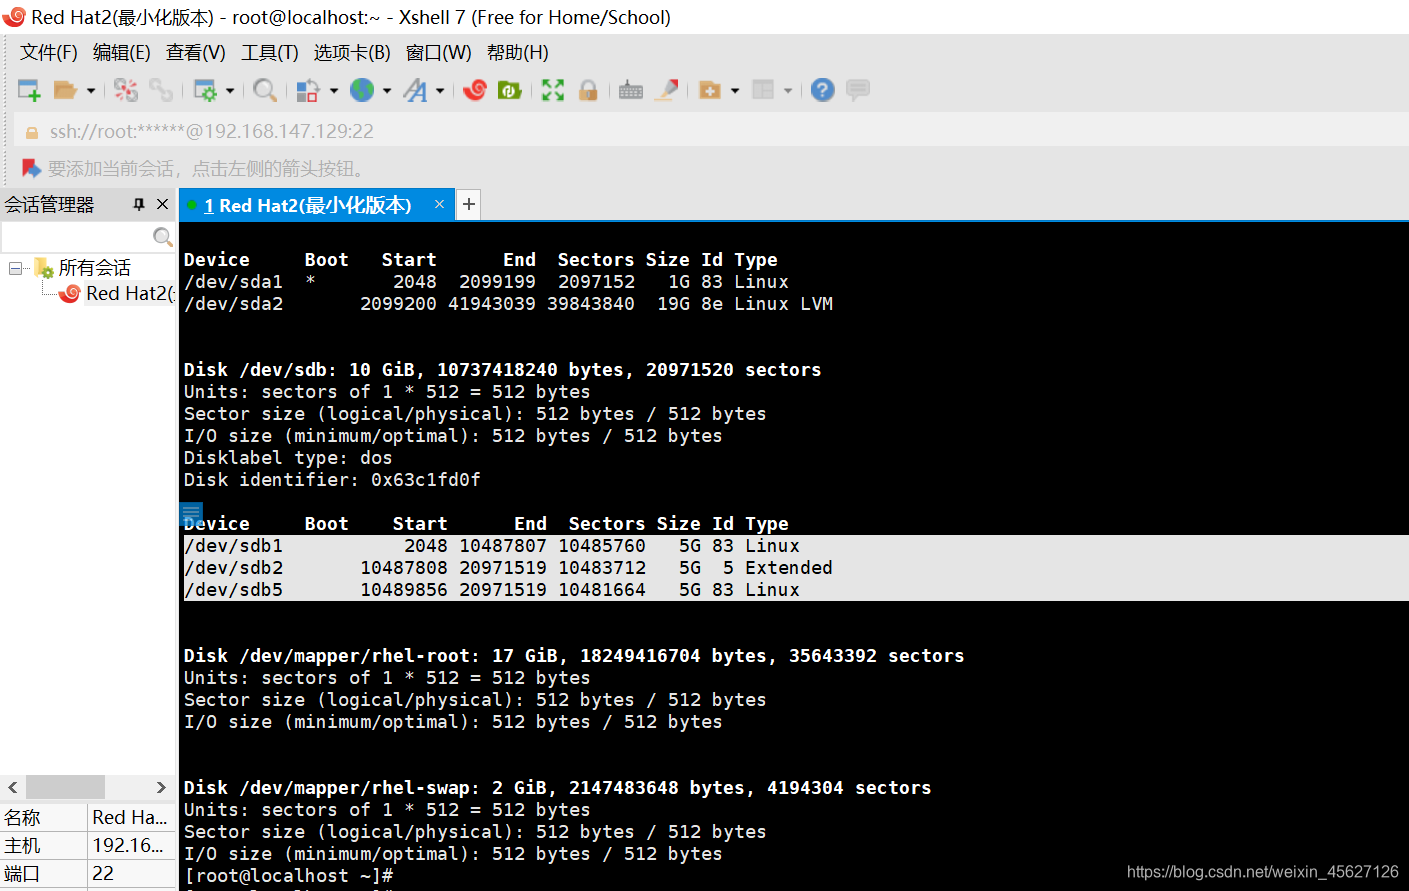Launch Xshell red swirl toolbar icon
1409x891 pixels.
475,91
